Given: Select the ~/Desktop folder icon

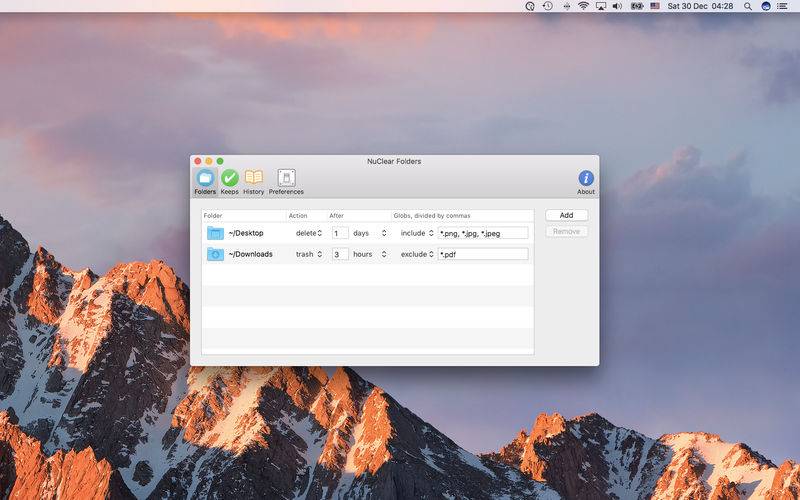Looking at the screenshot, I should click(215, 233).
